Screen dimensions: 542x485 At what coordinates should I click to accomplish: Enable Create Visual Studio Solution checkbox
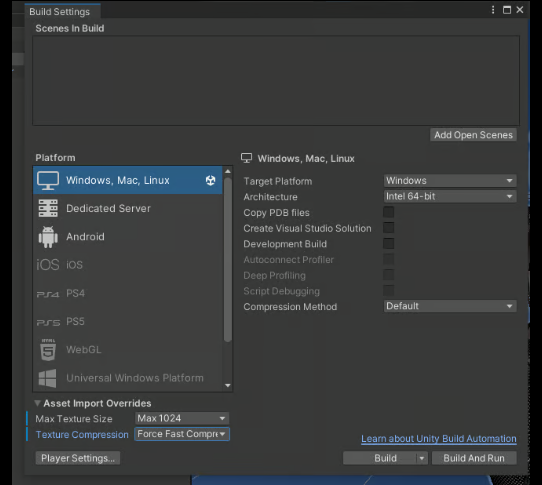point(389,228)
